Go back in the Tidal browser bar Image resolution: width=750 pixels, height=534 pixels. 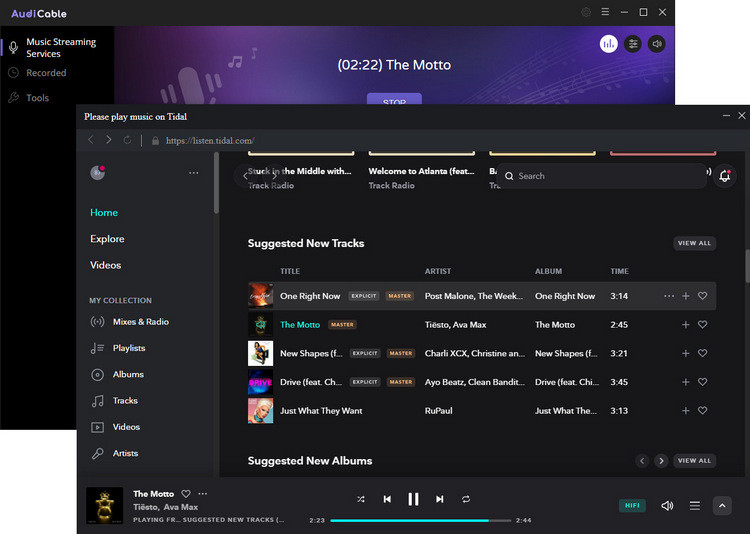coord(91,140)
